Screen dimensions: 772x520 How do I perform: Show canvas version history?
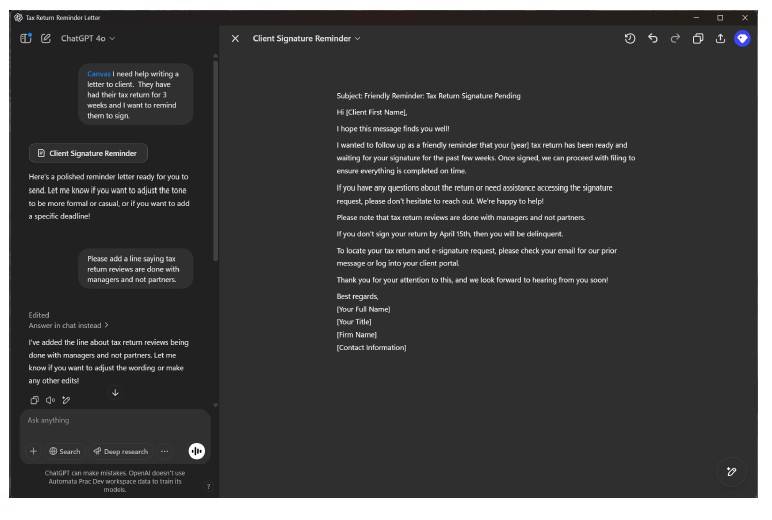[630, 38]
